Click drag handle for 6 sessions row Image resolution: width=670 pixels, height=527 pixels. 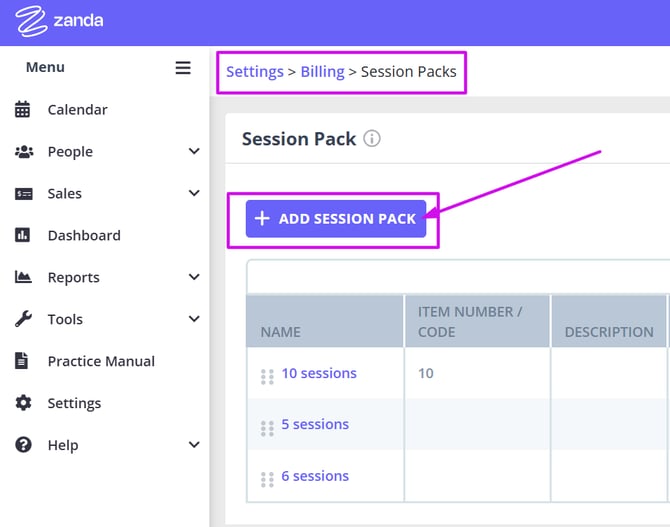(267, 478)
